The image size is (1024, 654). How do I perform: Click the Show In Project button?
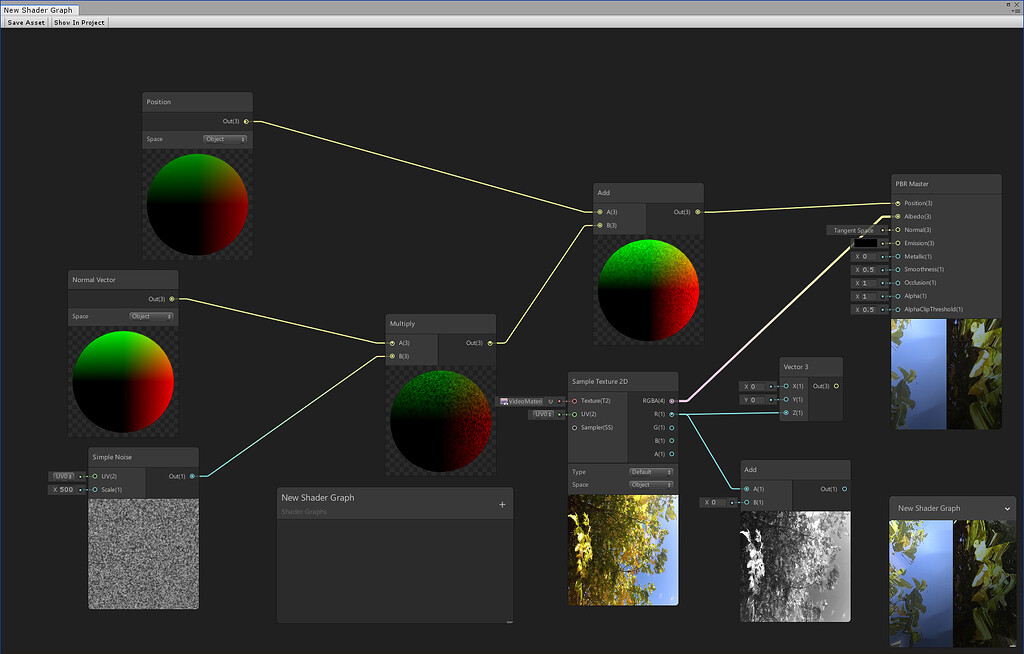[x=78, y=22]
